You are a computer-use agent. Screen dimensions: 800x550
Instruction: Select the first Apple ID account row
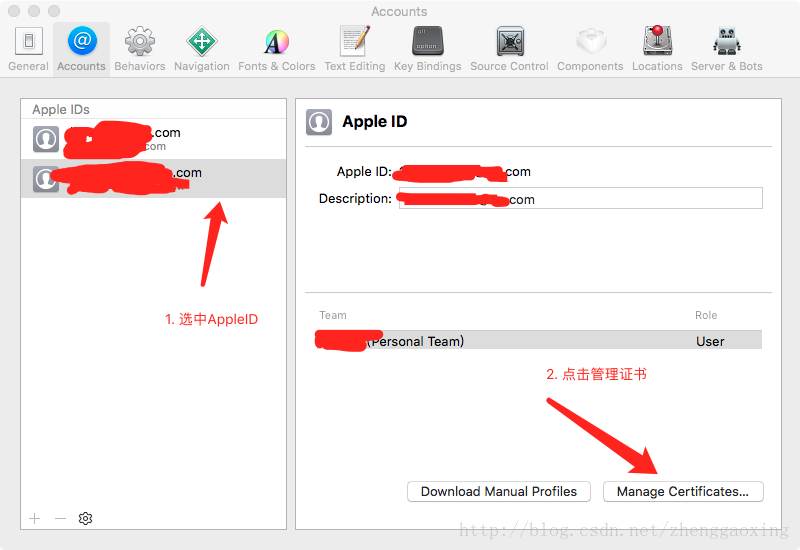click(x=154, y=139)
